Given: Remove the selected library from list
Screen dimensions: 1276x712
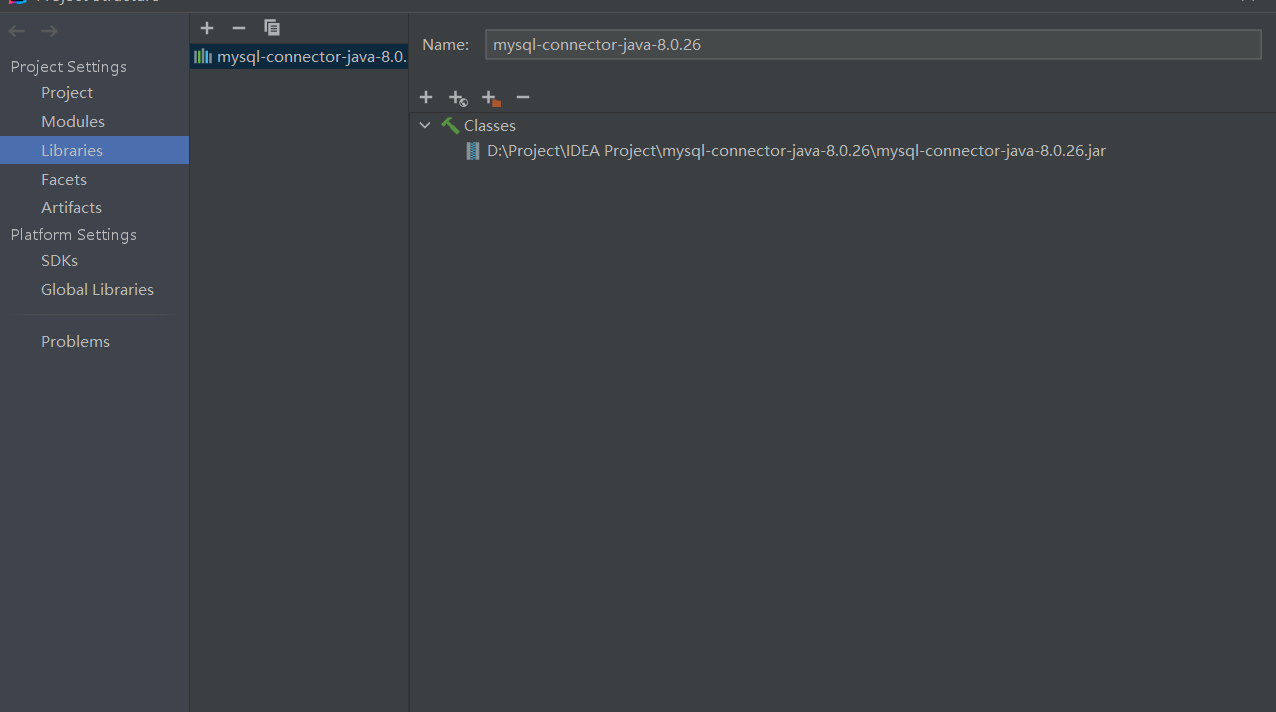Looking at the screenshot, I should tap(238, 28).
